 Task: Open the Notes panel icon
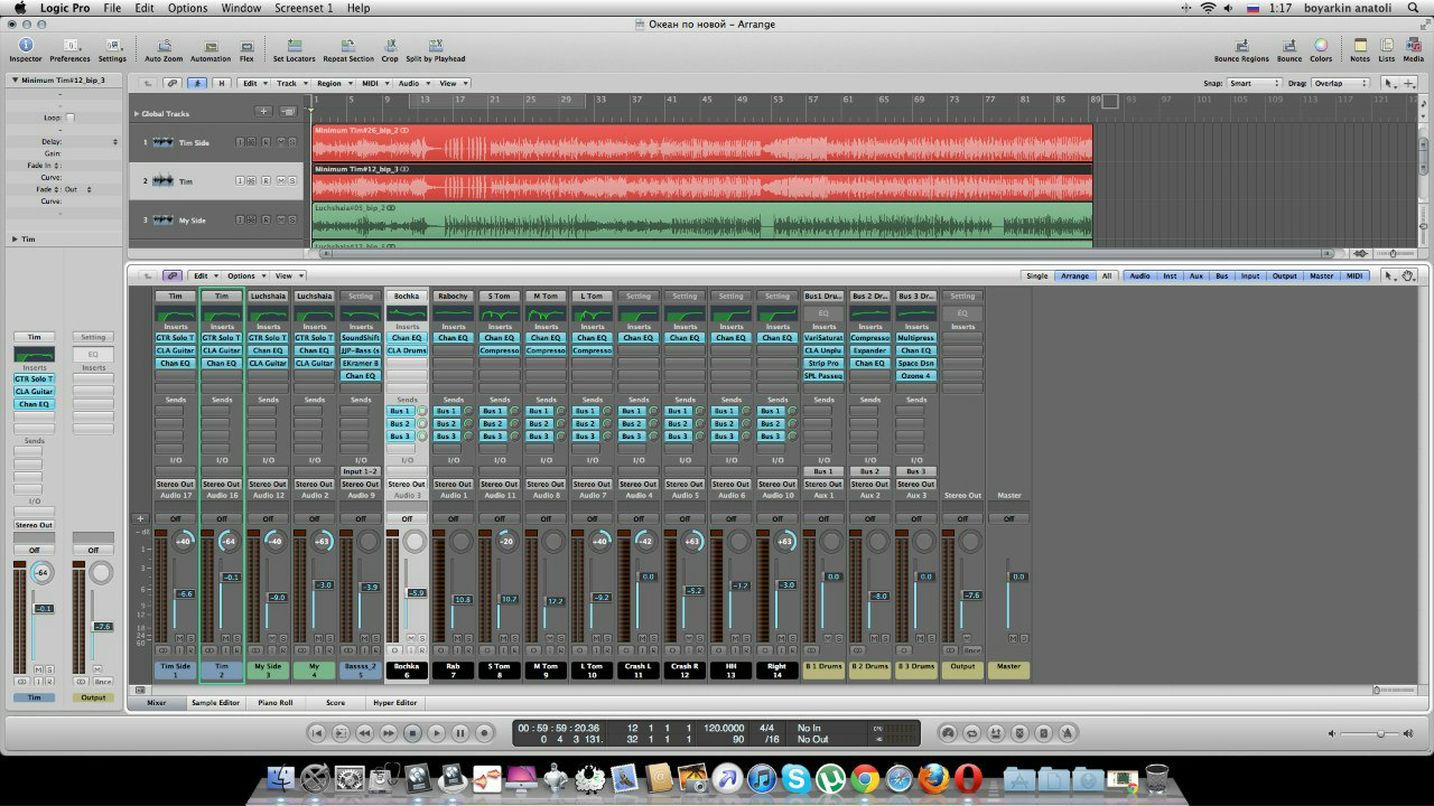coord(1360,46)
